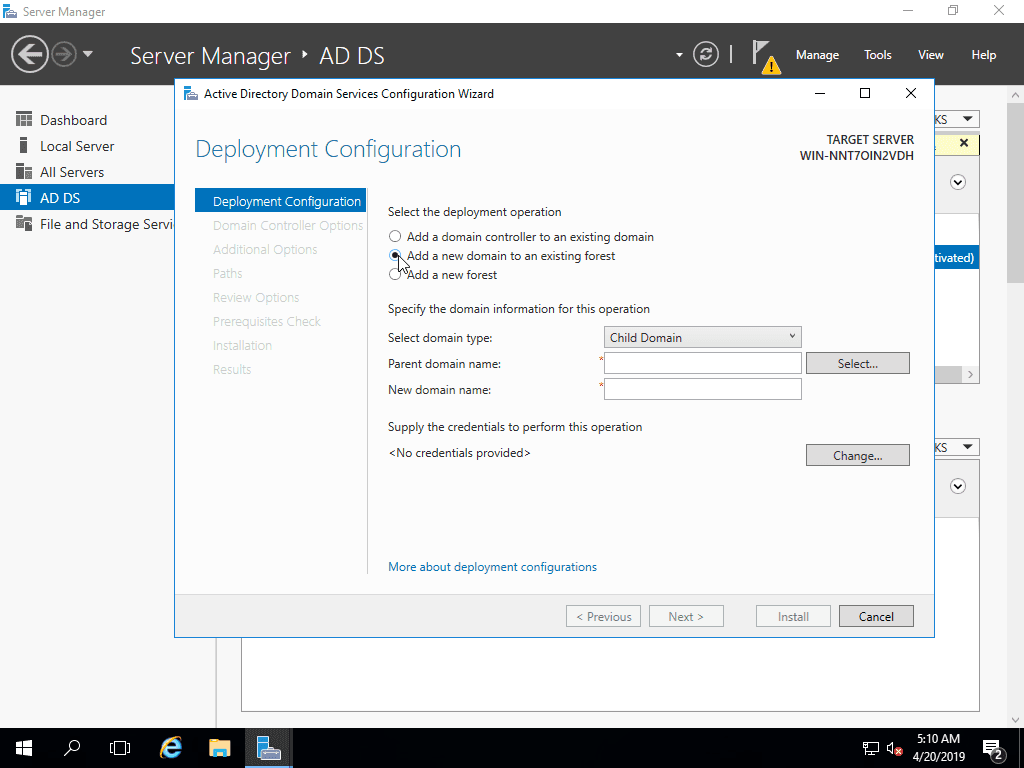
Task: Click horizontal scrollbar right arrow in background panel
Action: 970,374
